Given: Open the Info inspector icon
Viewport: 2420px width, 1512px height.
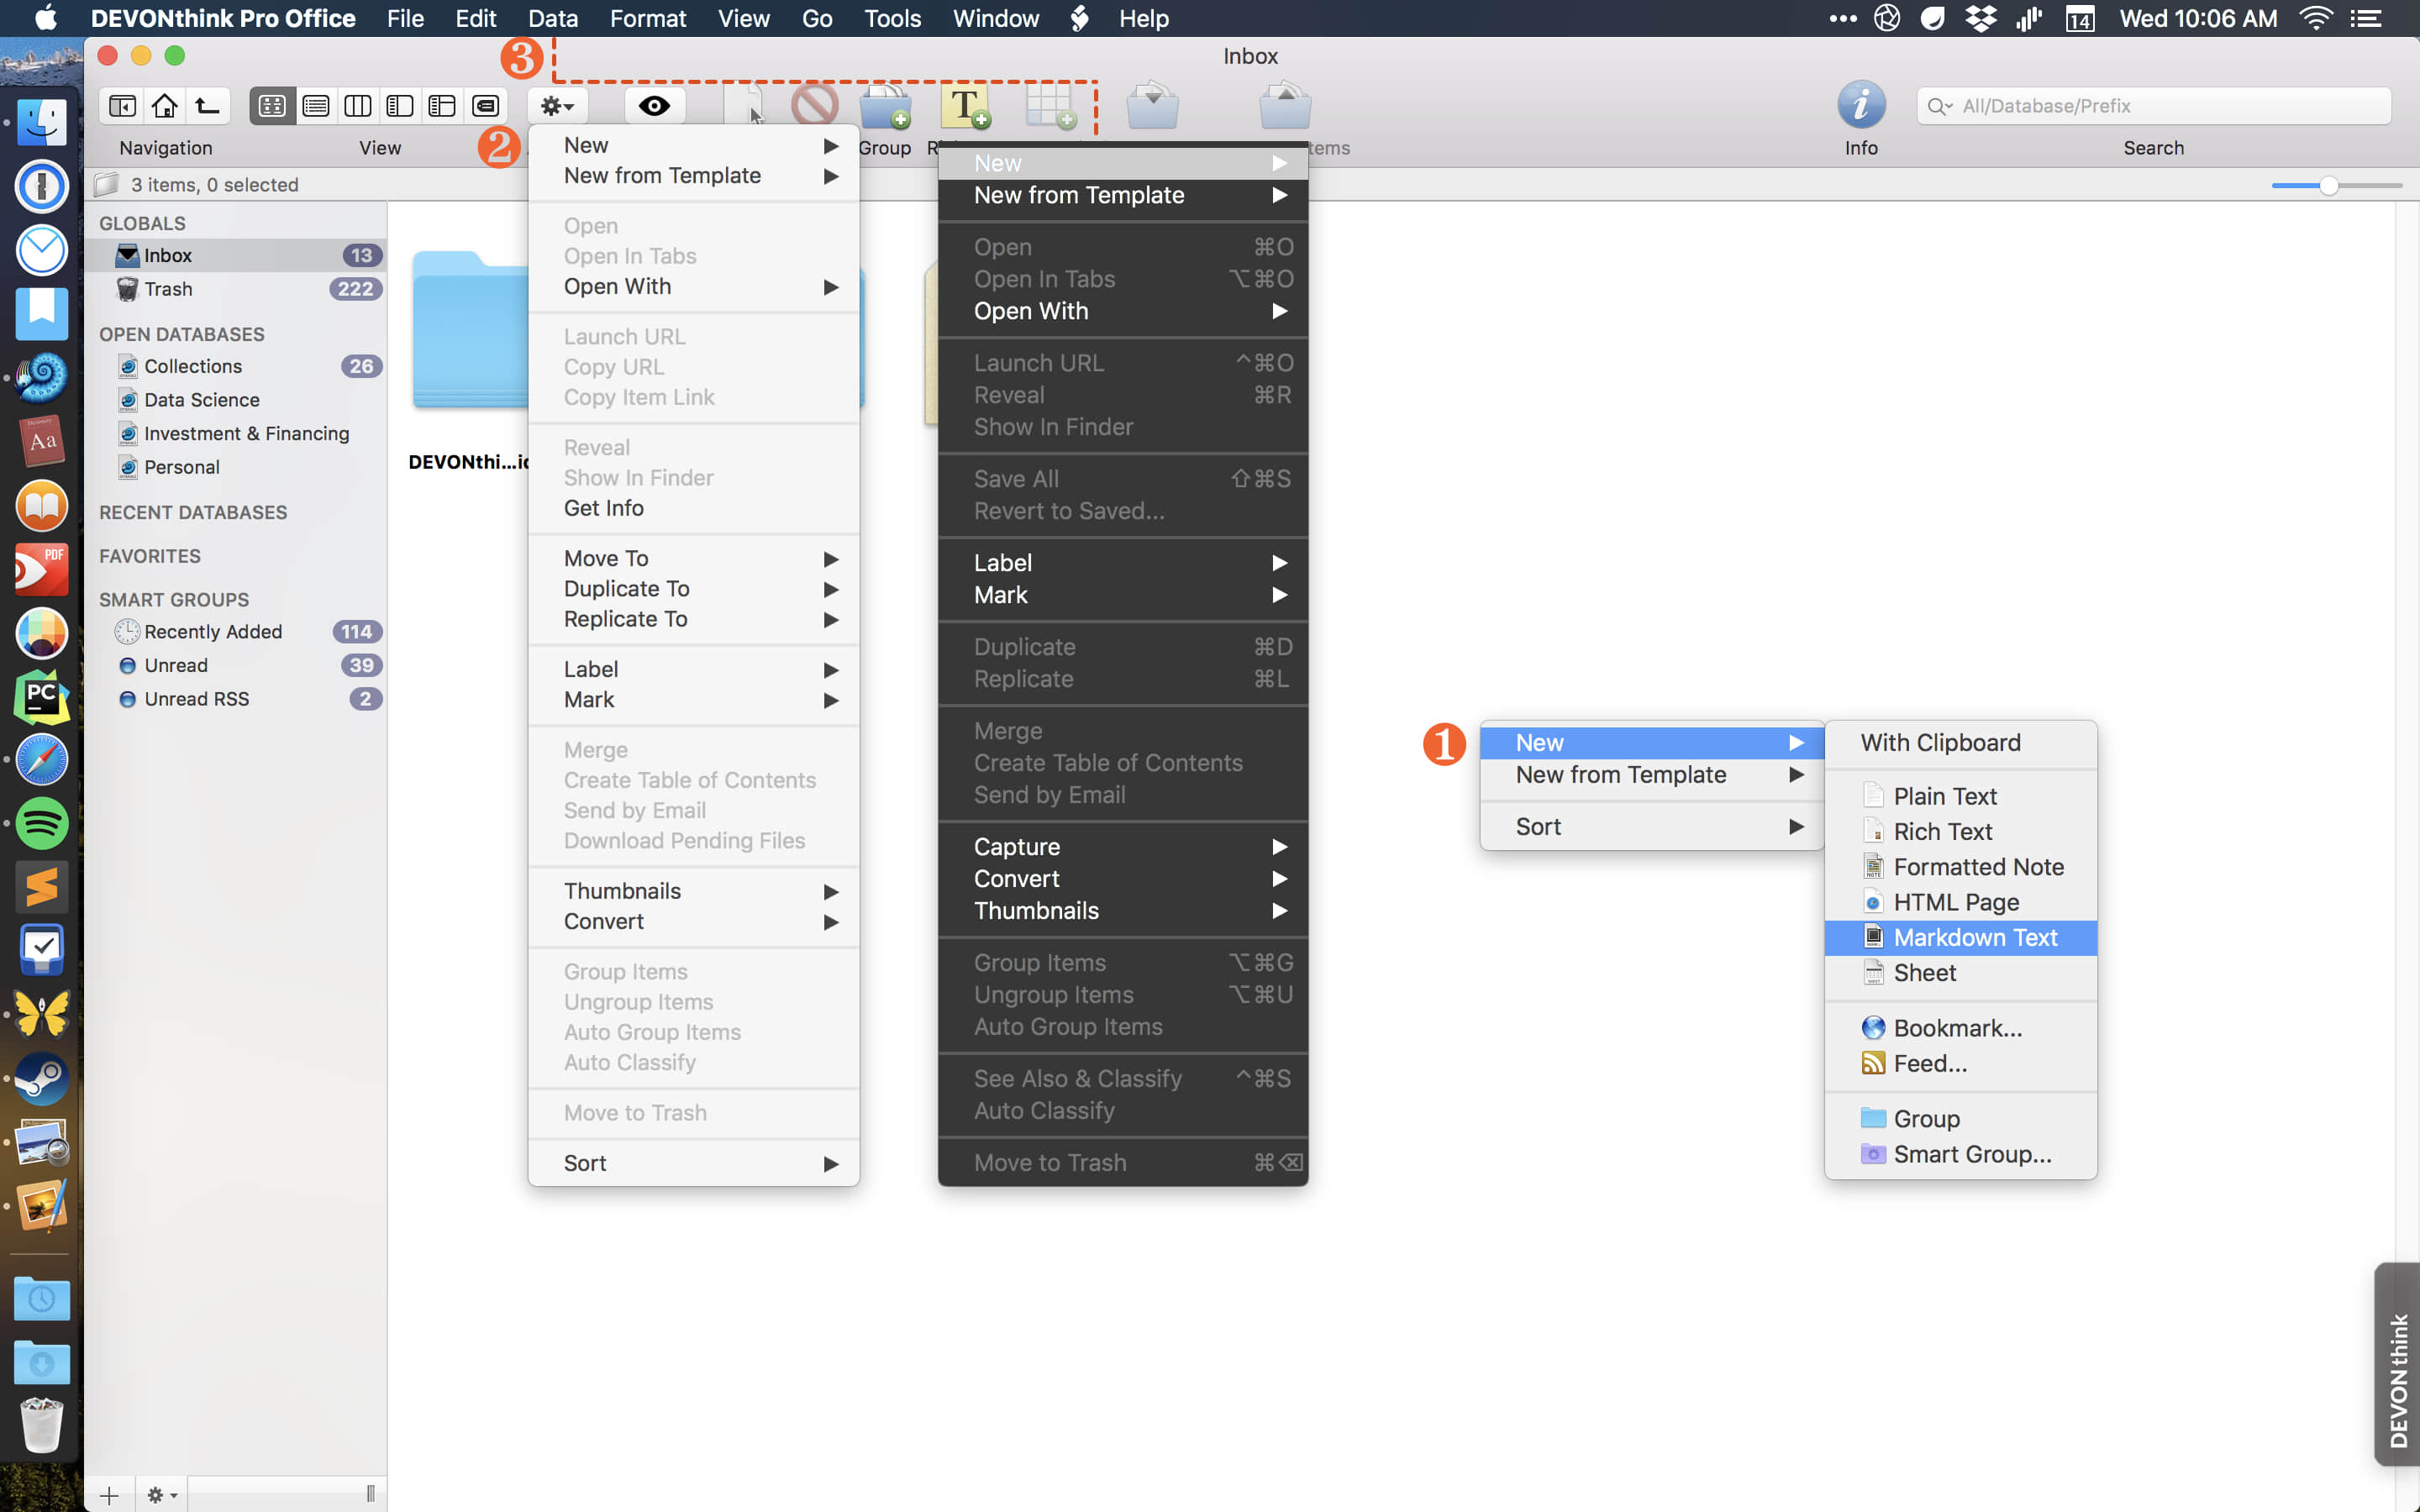Looking at the screenshot, I should (1860, 105).
